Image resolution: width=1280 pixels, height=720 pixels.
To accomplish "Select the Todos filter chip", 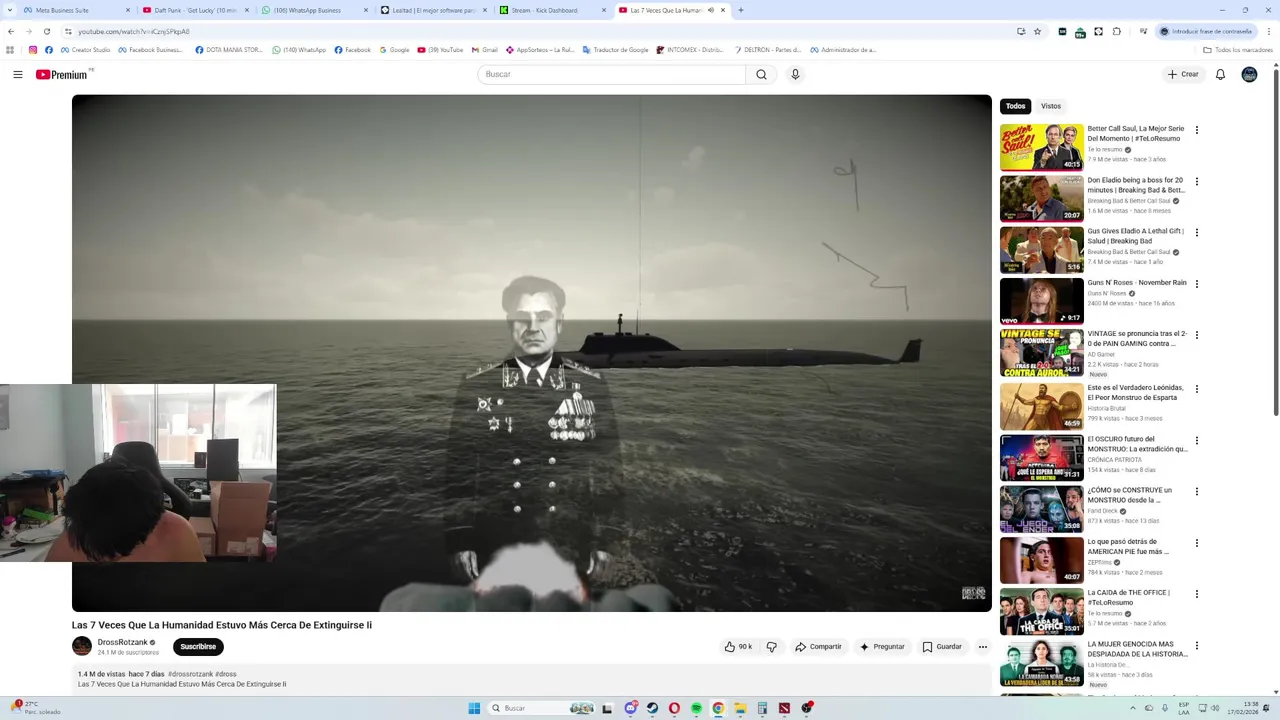I will point(1015,106).
